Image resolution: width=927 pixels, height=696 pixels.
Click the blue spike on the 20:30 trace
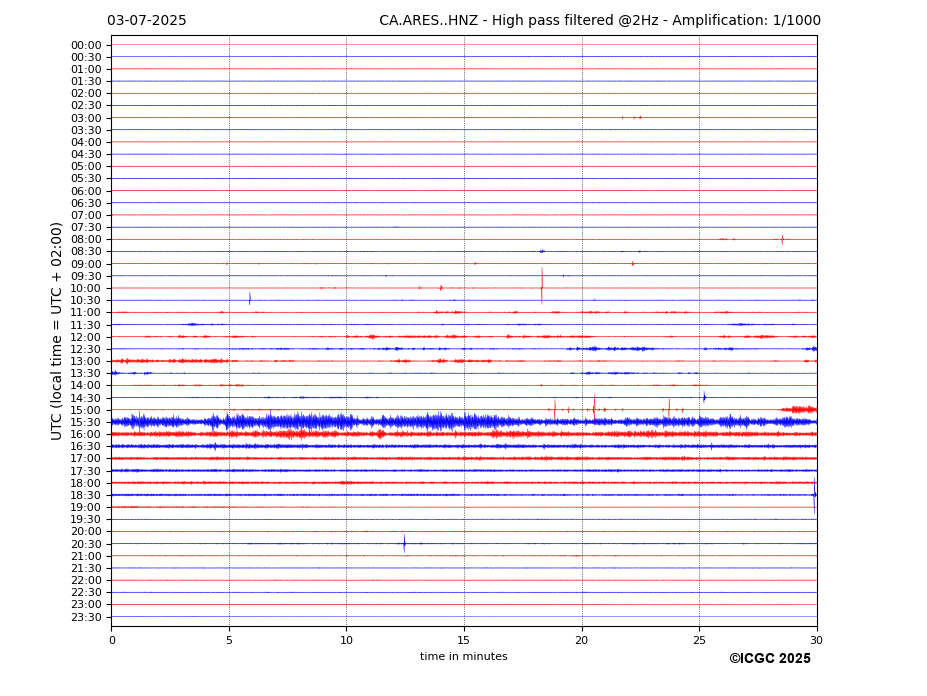point(404,543)
